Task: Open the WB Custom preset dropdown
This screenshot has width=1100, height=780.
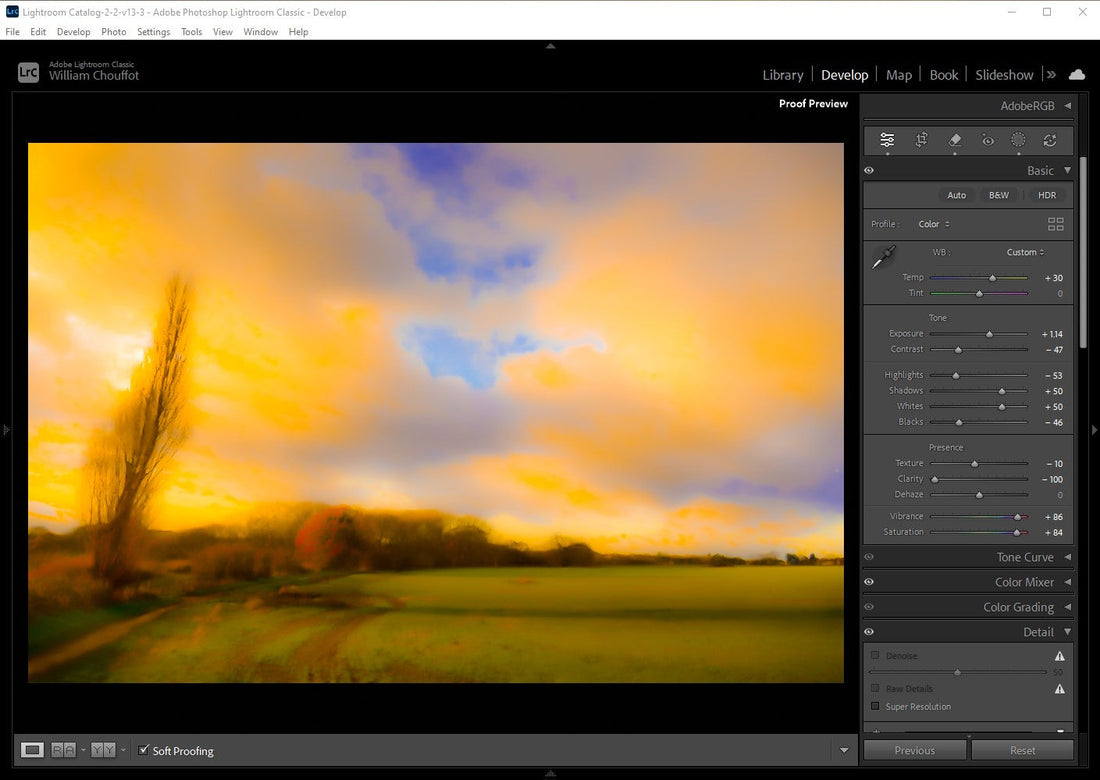Action: 1025,252
